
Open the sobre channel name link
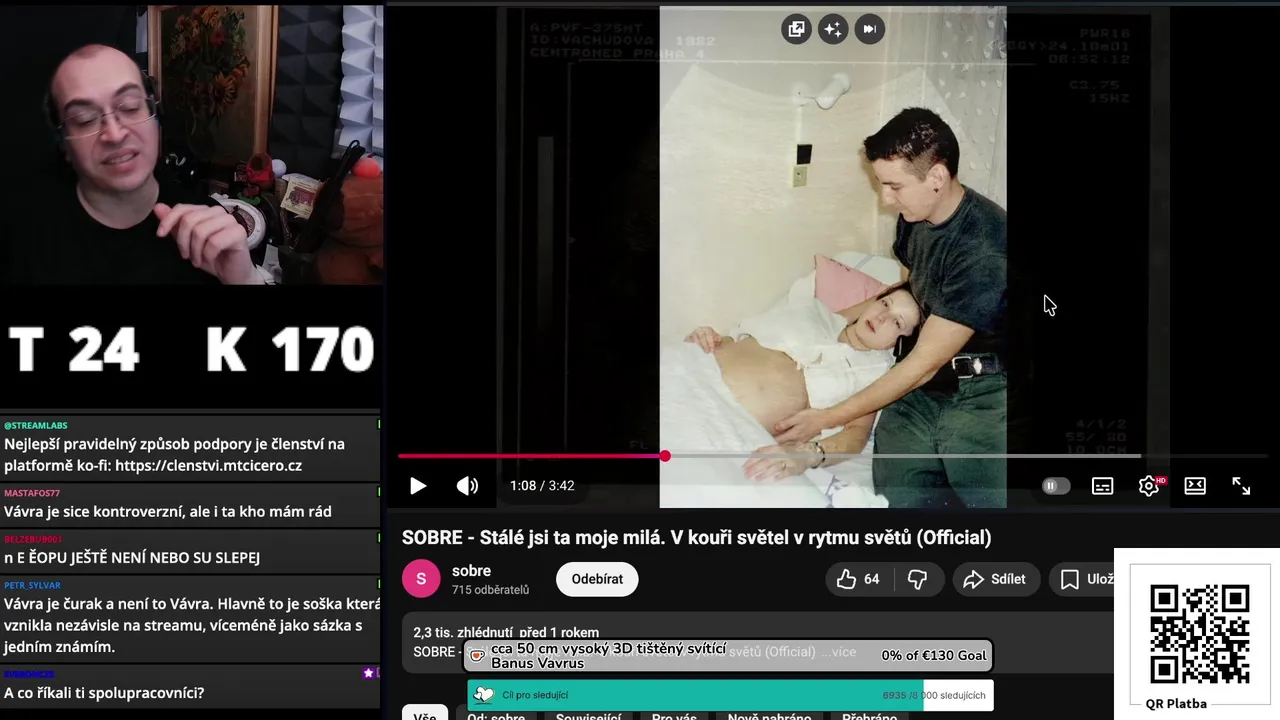pos(471,571)
